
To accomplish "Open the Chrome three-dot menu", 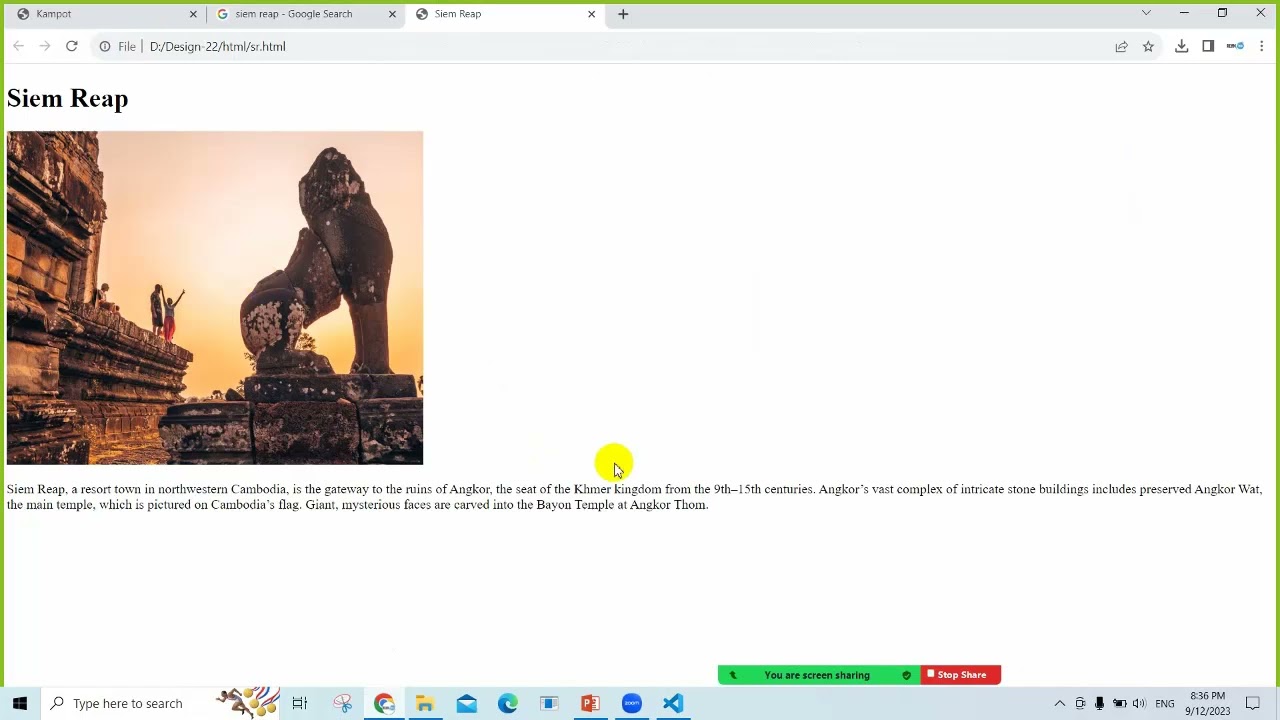I will [1261, 46].
